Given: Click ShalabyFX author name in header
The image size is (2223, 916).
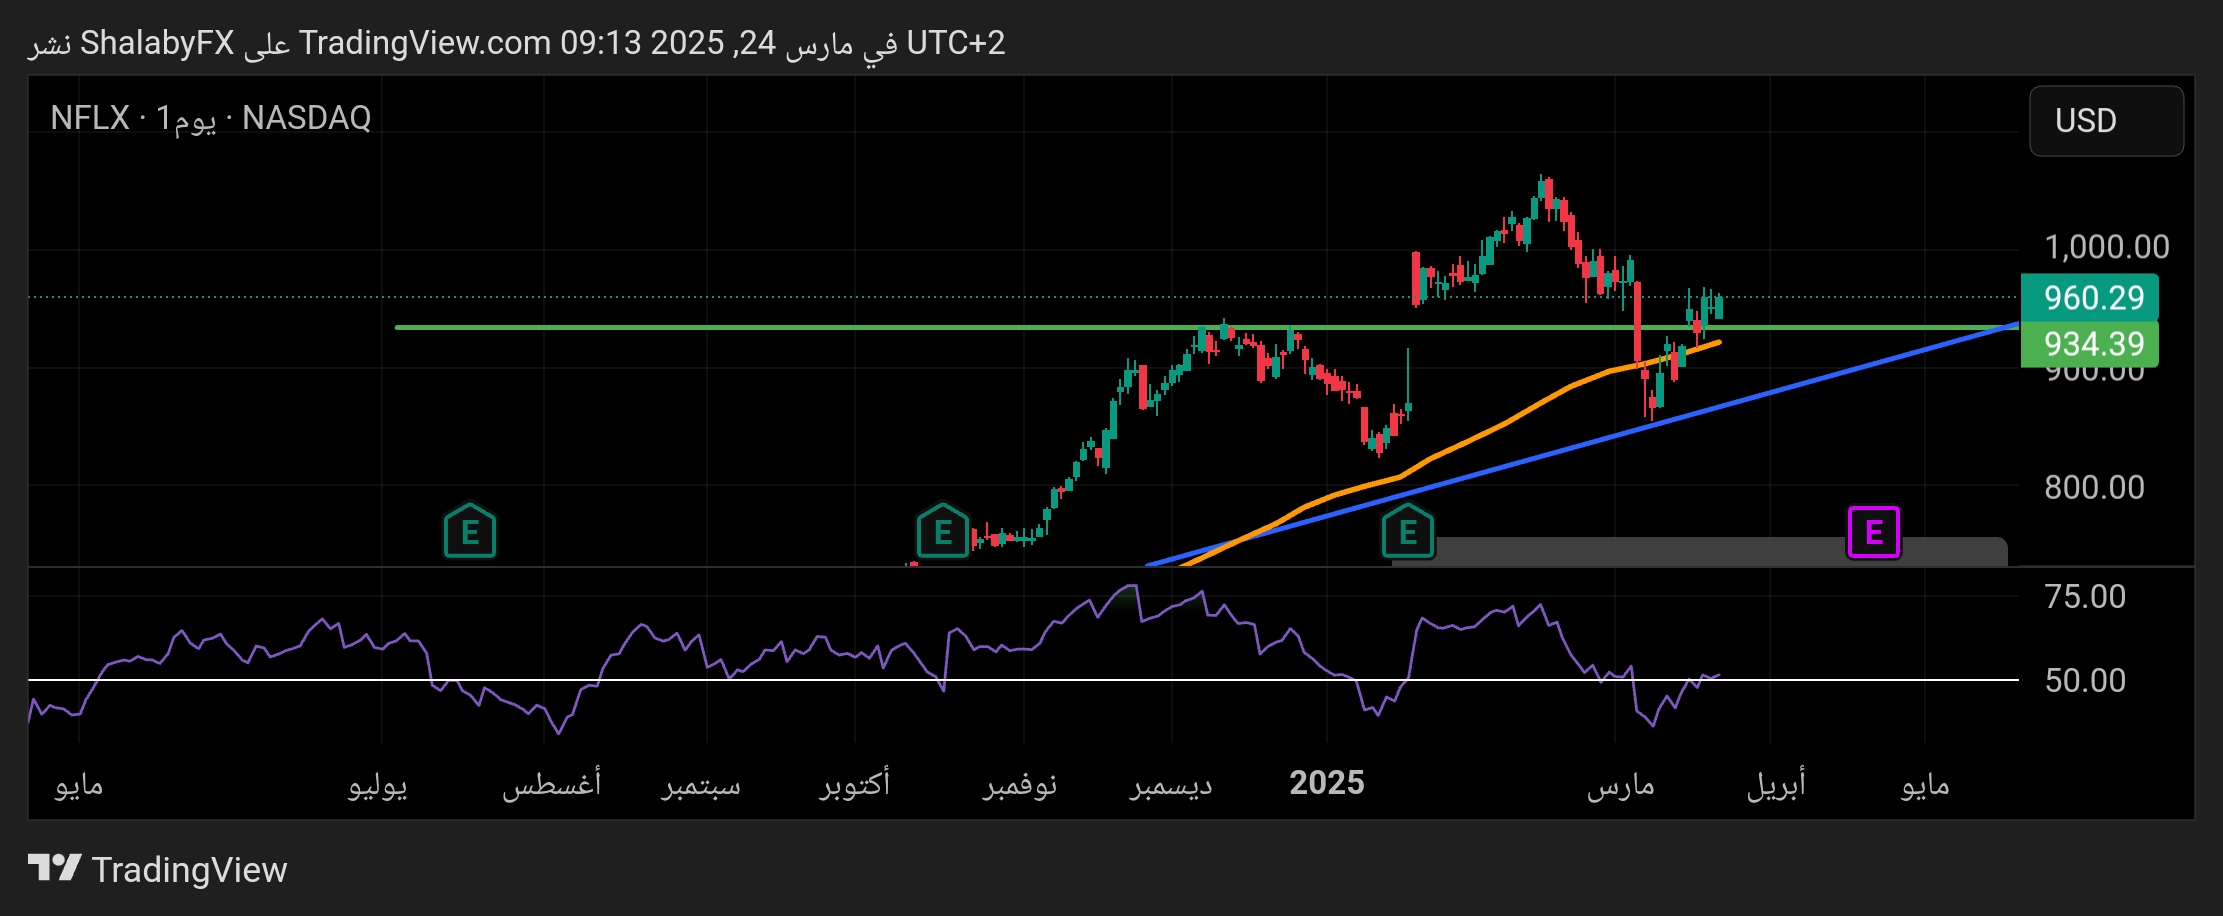Looking at the screenshot, I should pos(157,43).
